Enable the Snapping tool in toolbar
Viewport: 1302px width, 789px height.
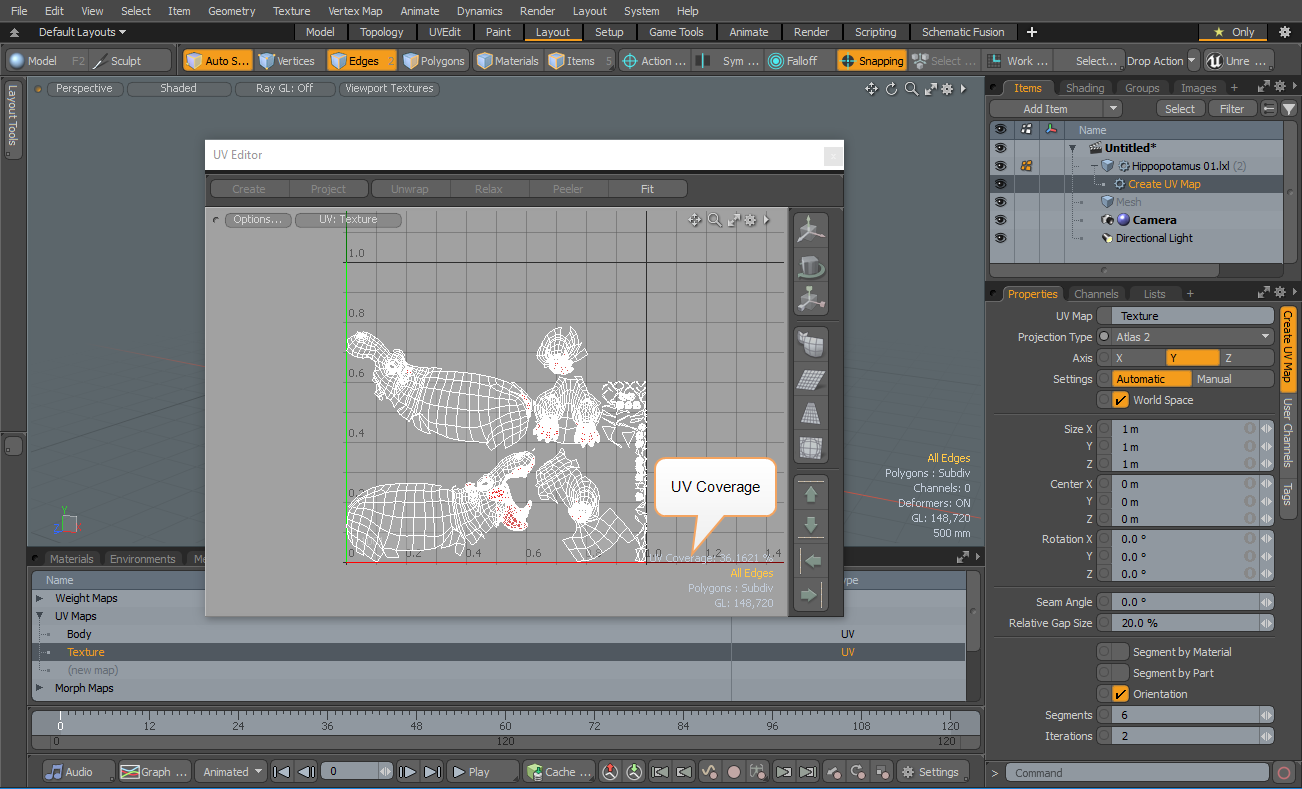(871, 61)
